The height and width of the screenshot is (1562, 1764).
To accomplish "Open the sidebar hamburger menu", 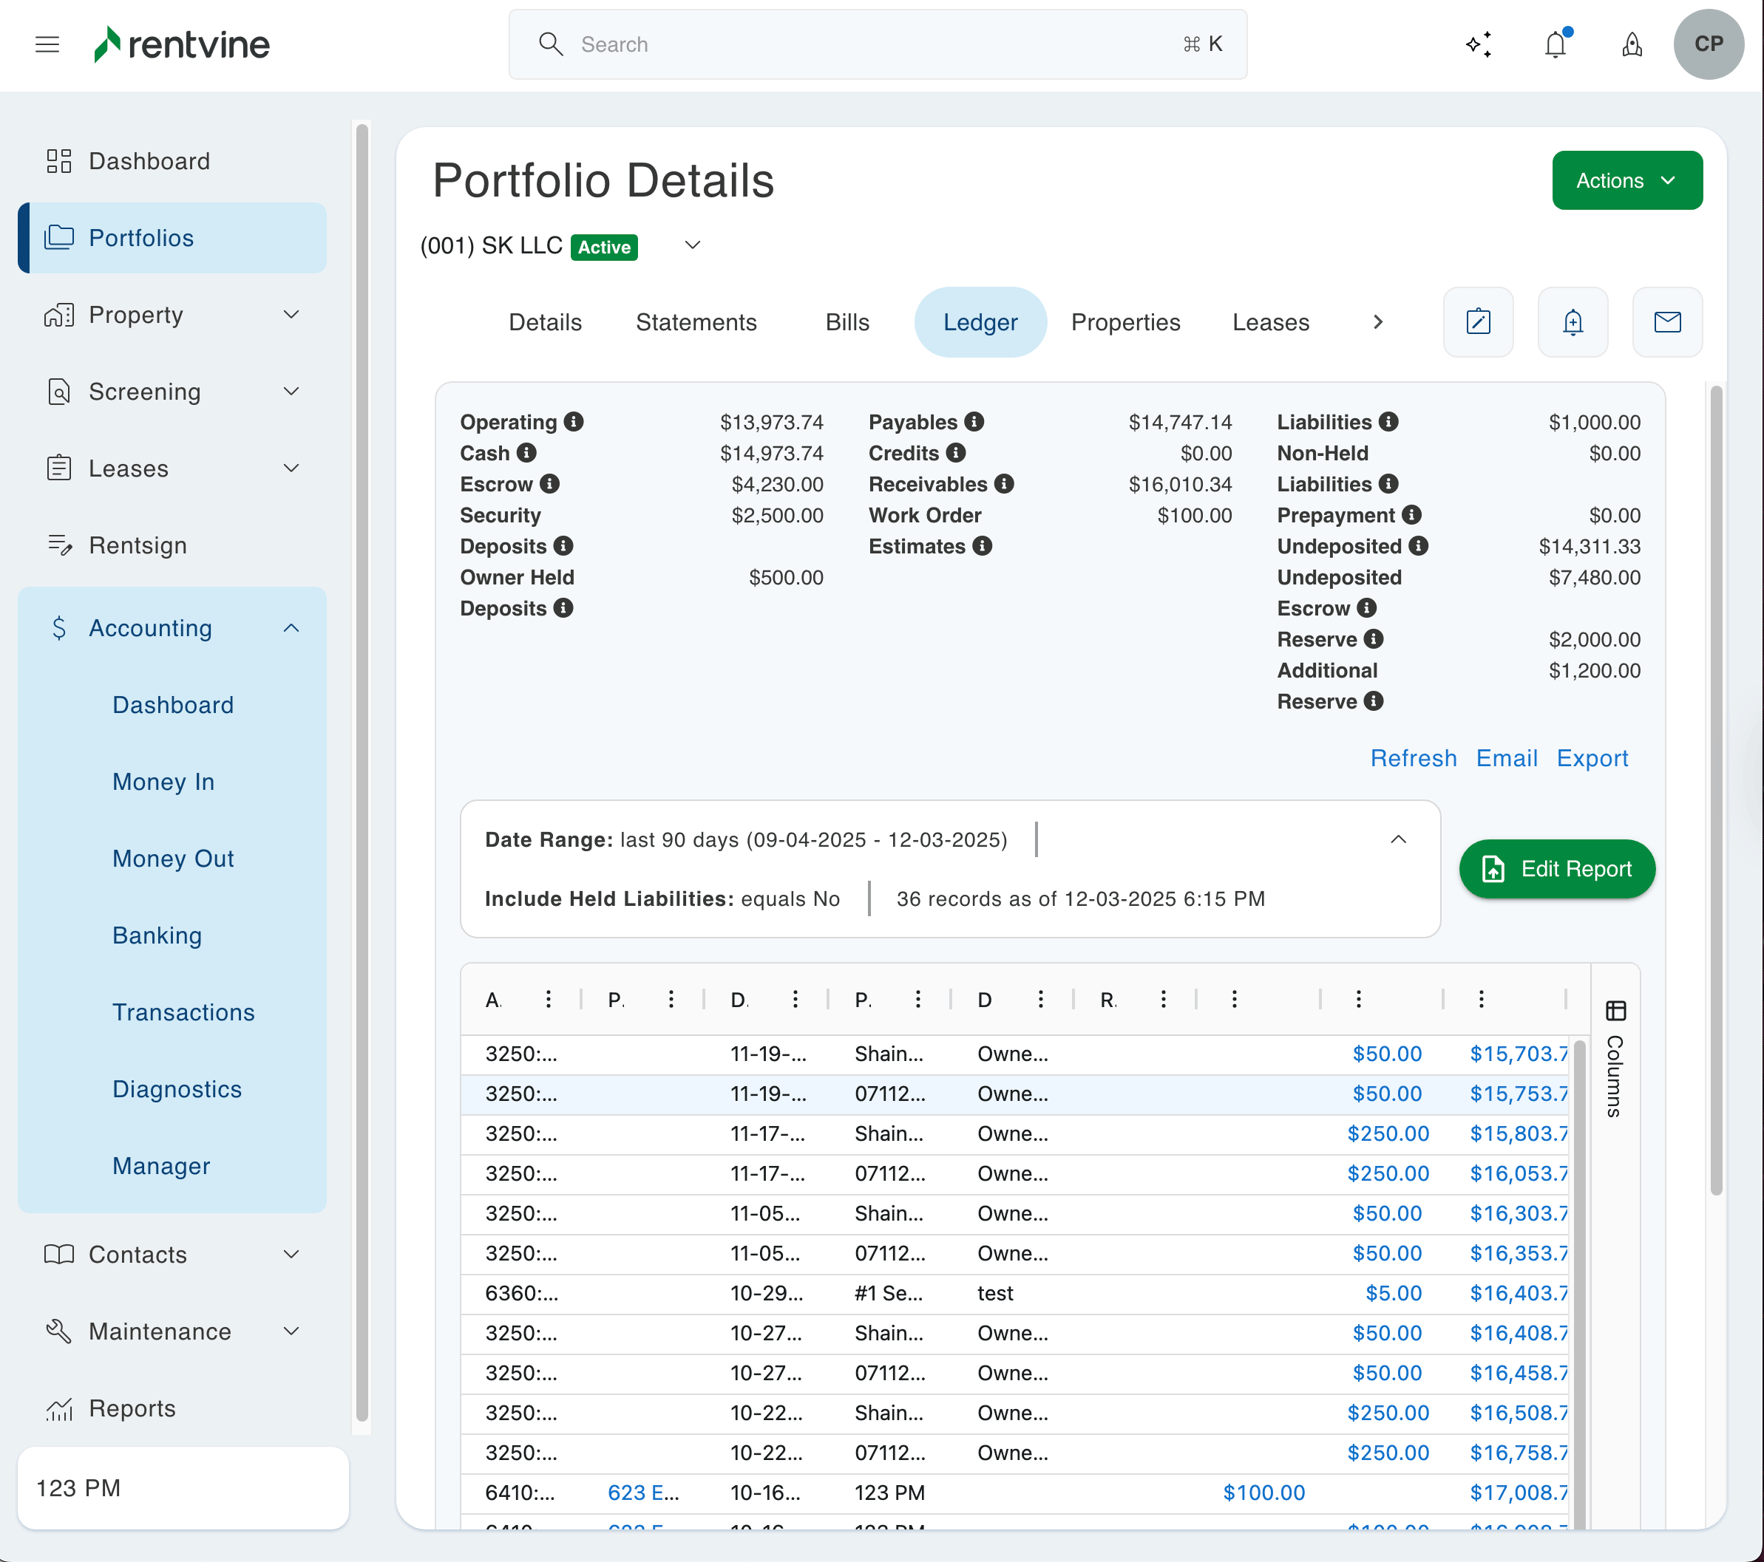I will coord(47,44).
